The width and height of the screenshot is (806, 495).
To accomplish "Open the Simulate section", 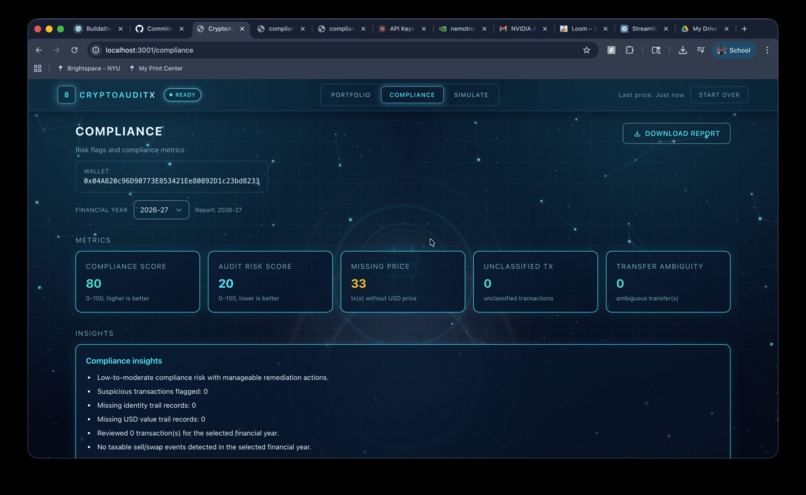I will tap(471, 95).
